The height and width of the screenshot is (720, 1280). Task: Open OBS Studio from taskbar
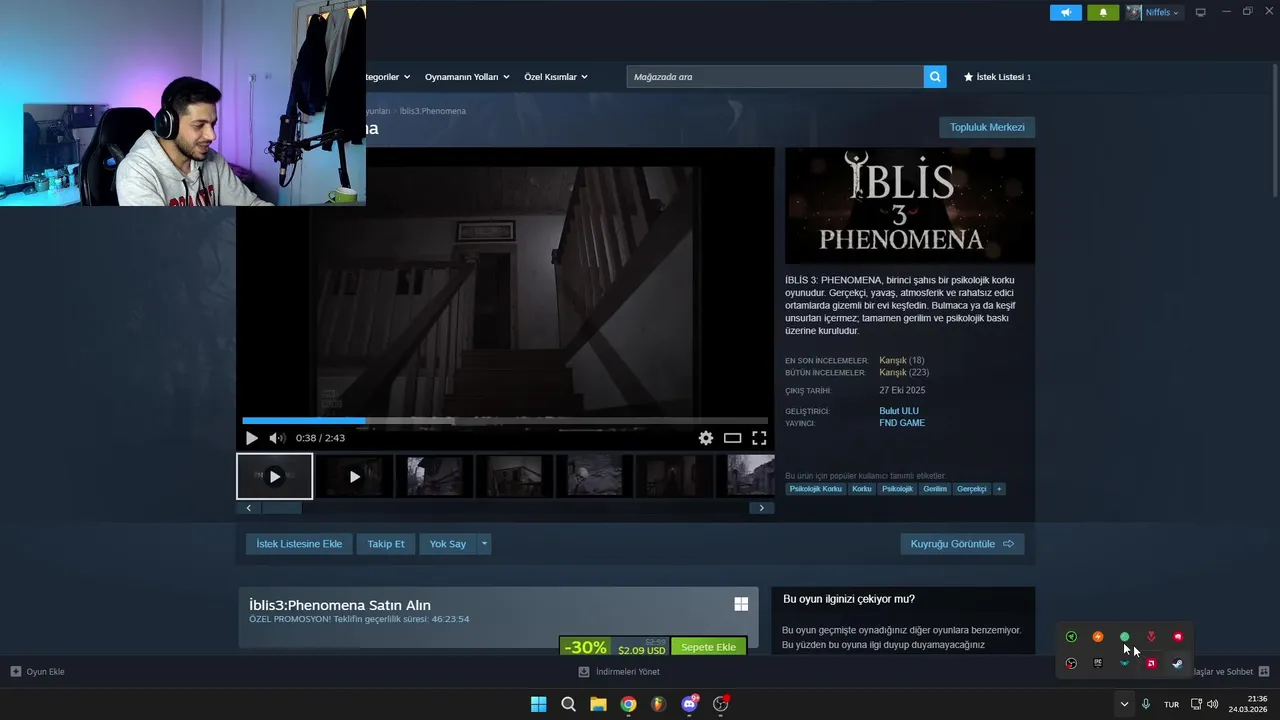pos(720,704)
